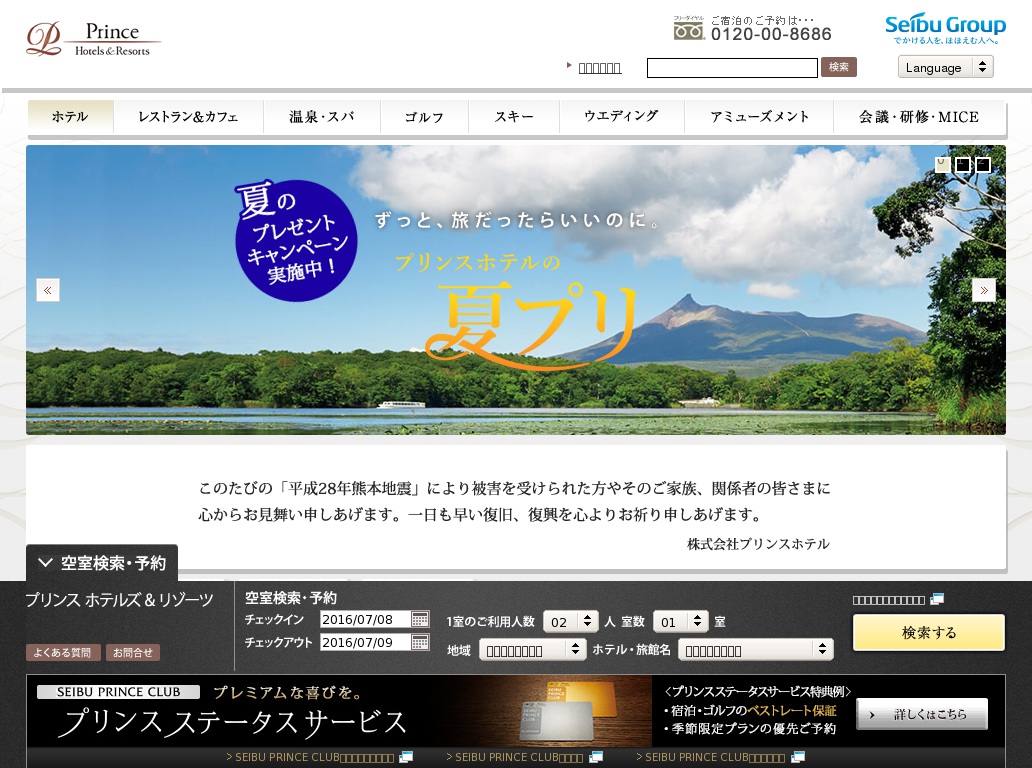
Task: Open the check-out calendar icon
Action: (420, 642)
